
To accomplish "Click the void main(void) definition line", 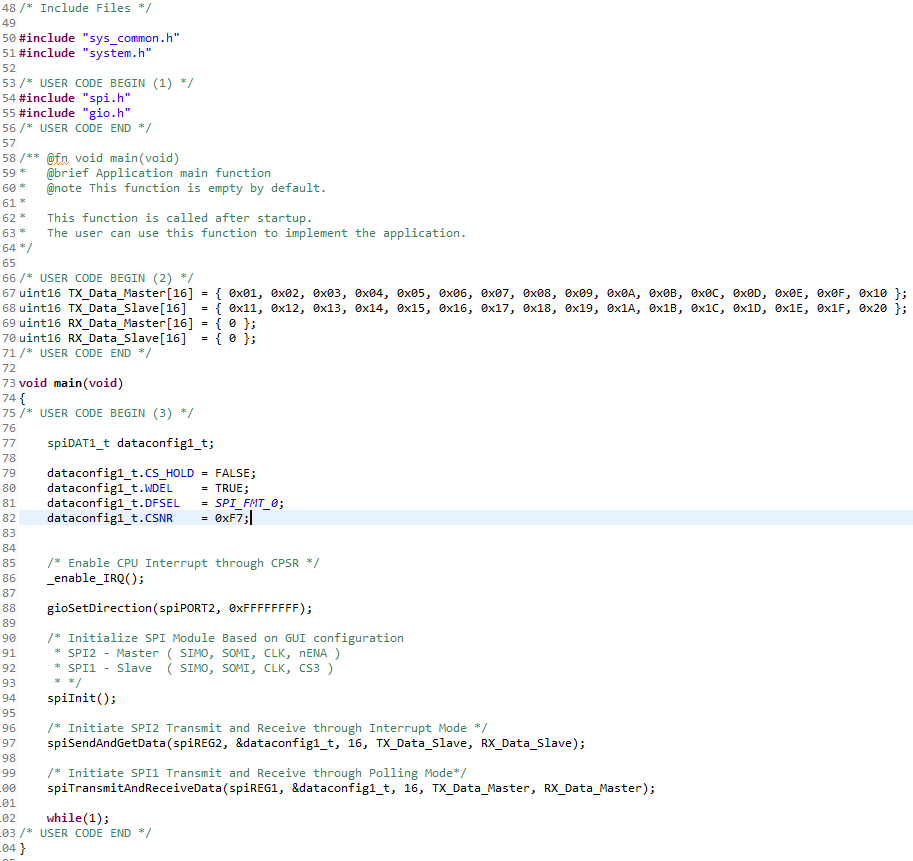I will pyautogui.click(x=71, y=383).
